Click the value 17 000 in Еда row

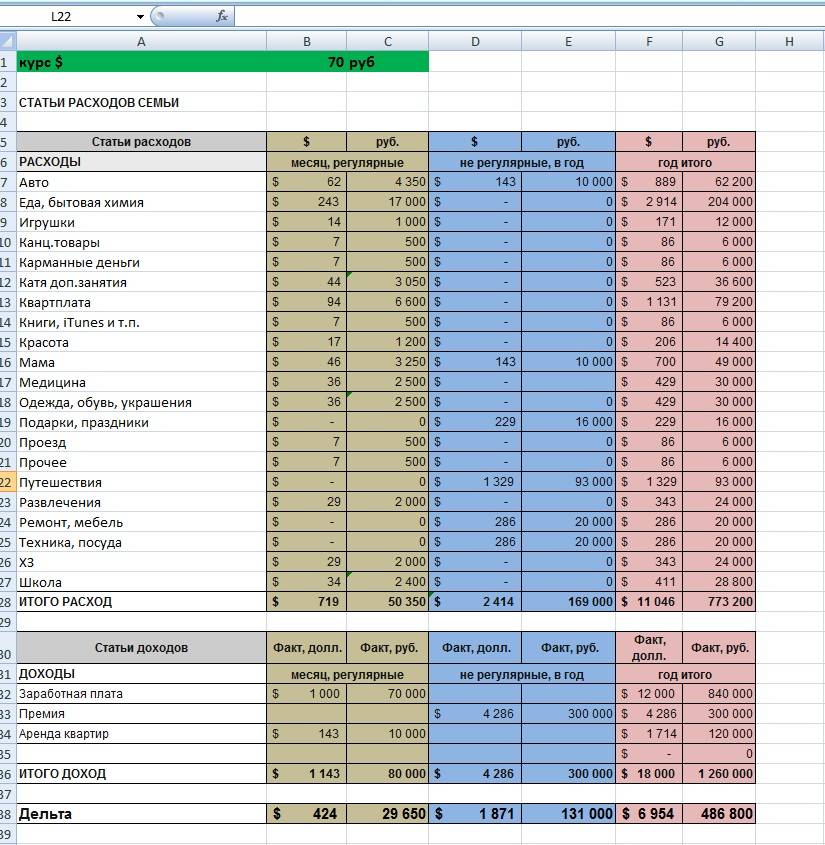tap(387, 202)
